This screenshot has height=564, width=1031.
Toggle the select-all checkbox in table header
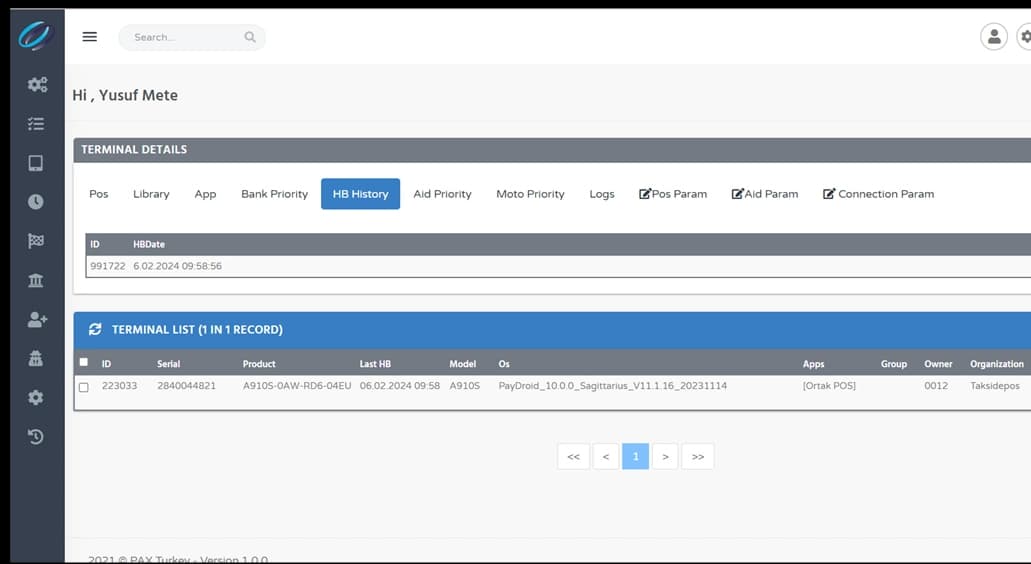(x=83, y=363)
